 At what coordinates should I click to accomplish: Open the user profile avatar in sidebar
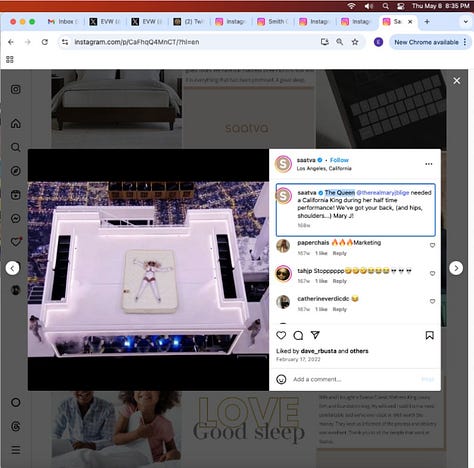click(x=16, y=290)
